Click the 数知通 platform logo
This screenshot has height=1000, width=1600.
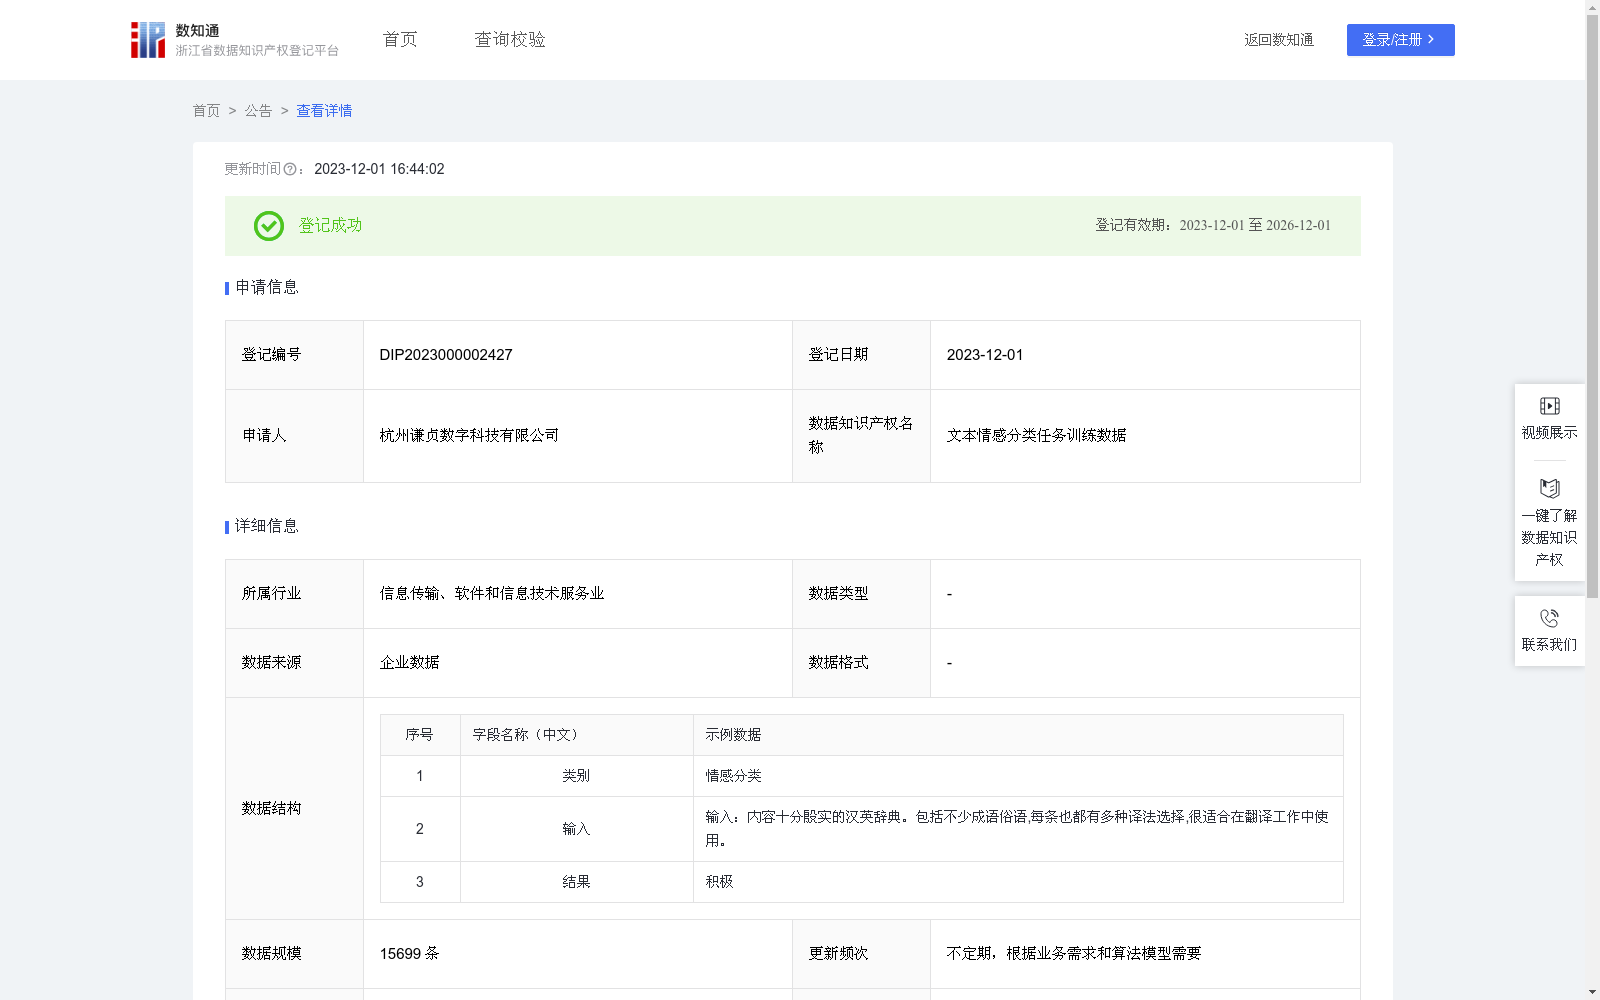[x=235, y=40]
